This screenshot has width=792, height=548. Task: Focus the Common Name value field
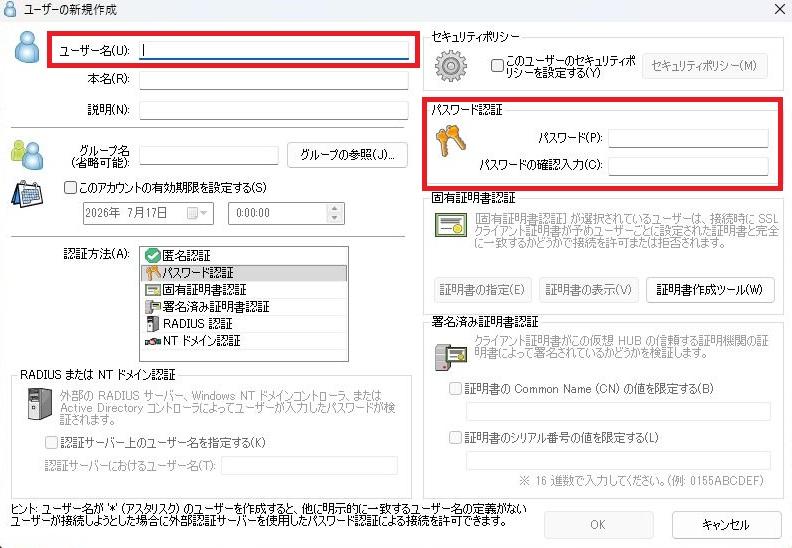pyautogui.click(x=618, y=411)
